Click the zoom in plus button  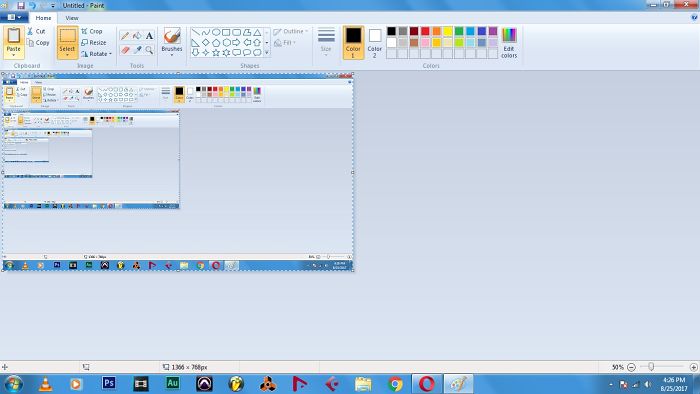tap(693, 367)
